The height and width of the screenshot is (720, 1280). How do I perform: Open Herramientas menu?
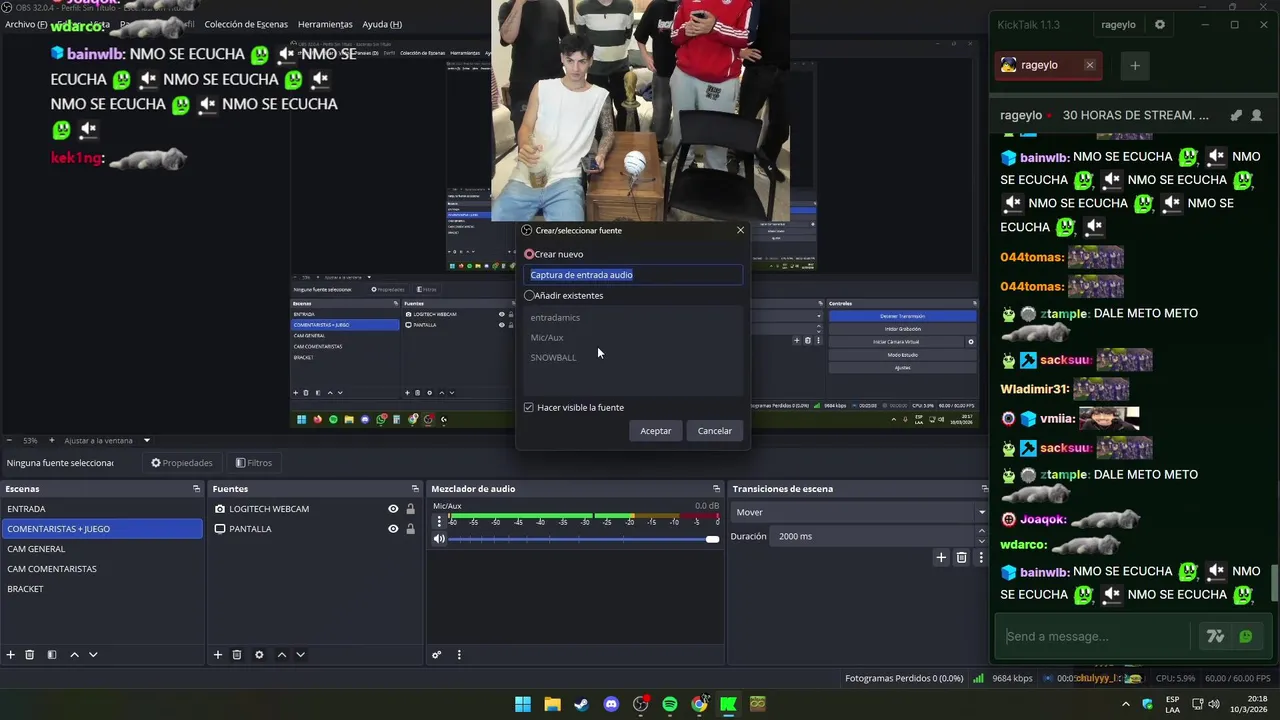coord(325,24)
